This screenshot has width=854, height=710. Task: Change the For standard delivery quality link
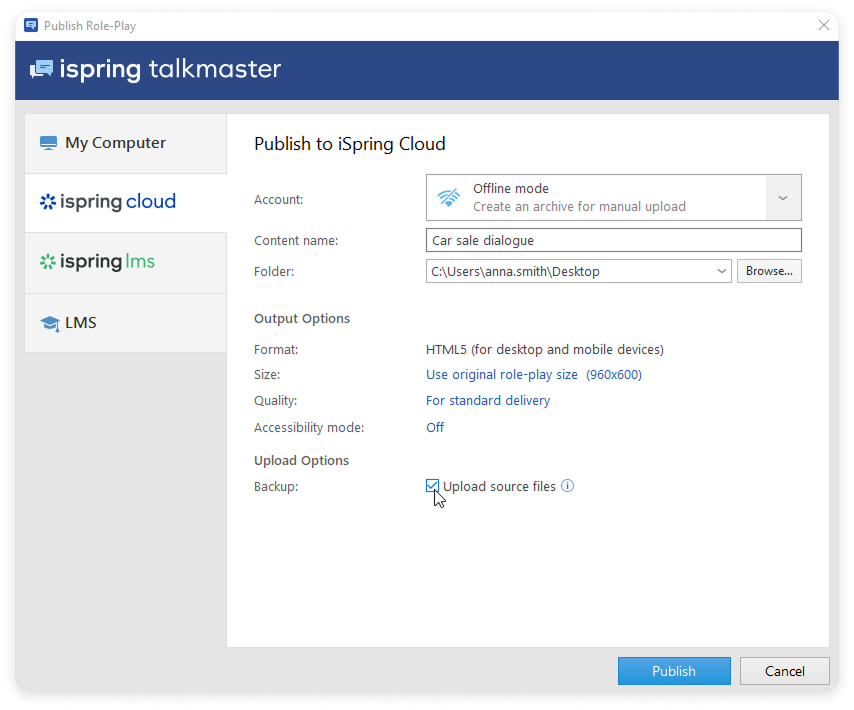coord(488,401)
